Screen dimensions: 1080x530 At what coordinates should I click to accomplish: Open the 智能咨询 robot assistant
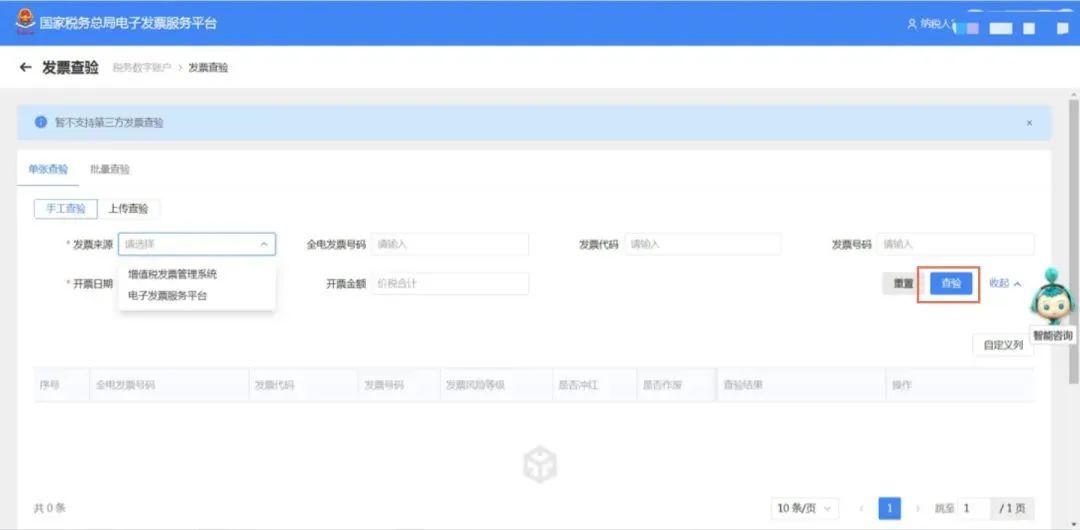pos(1053,302)
